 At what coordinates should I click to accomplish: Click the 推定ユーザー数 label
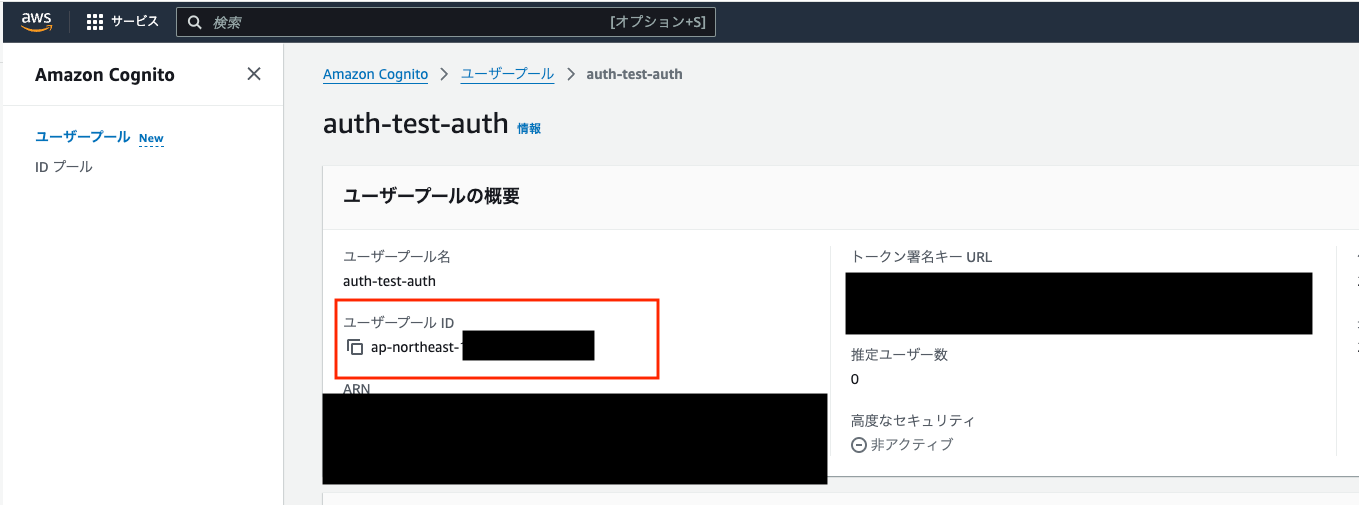[x=899, y=354]
